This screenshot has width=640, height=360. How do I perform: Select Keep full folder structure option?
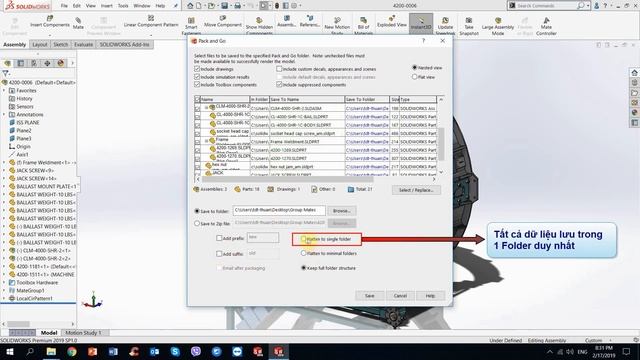[304, 268]
